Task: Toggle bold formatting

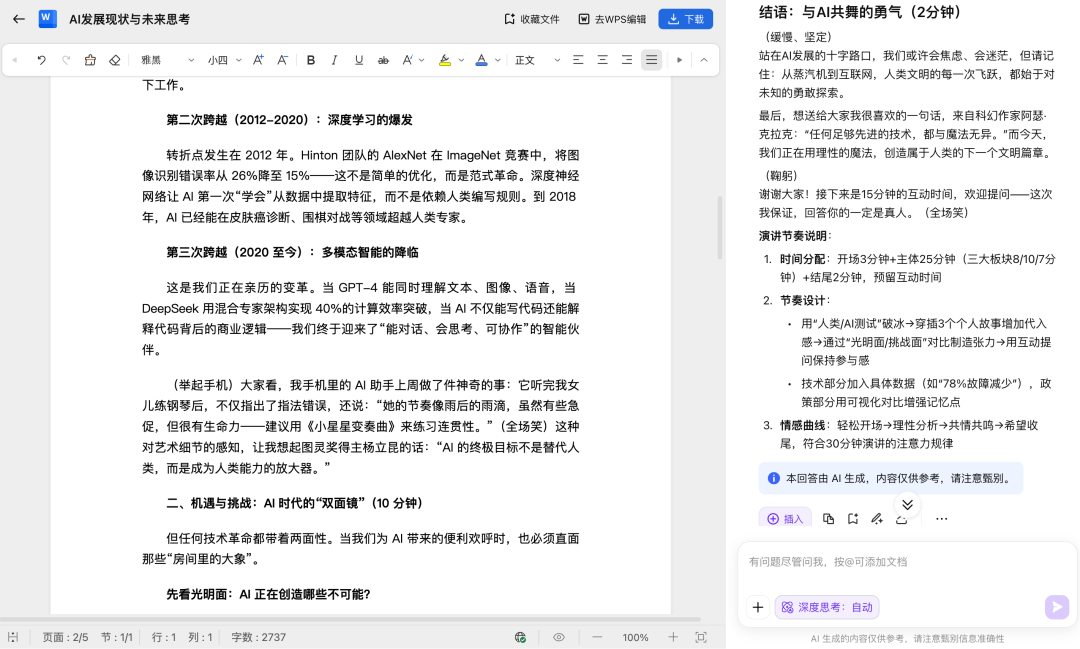Action: tap(311, 60)
